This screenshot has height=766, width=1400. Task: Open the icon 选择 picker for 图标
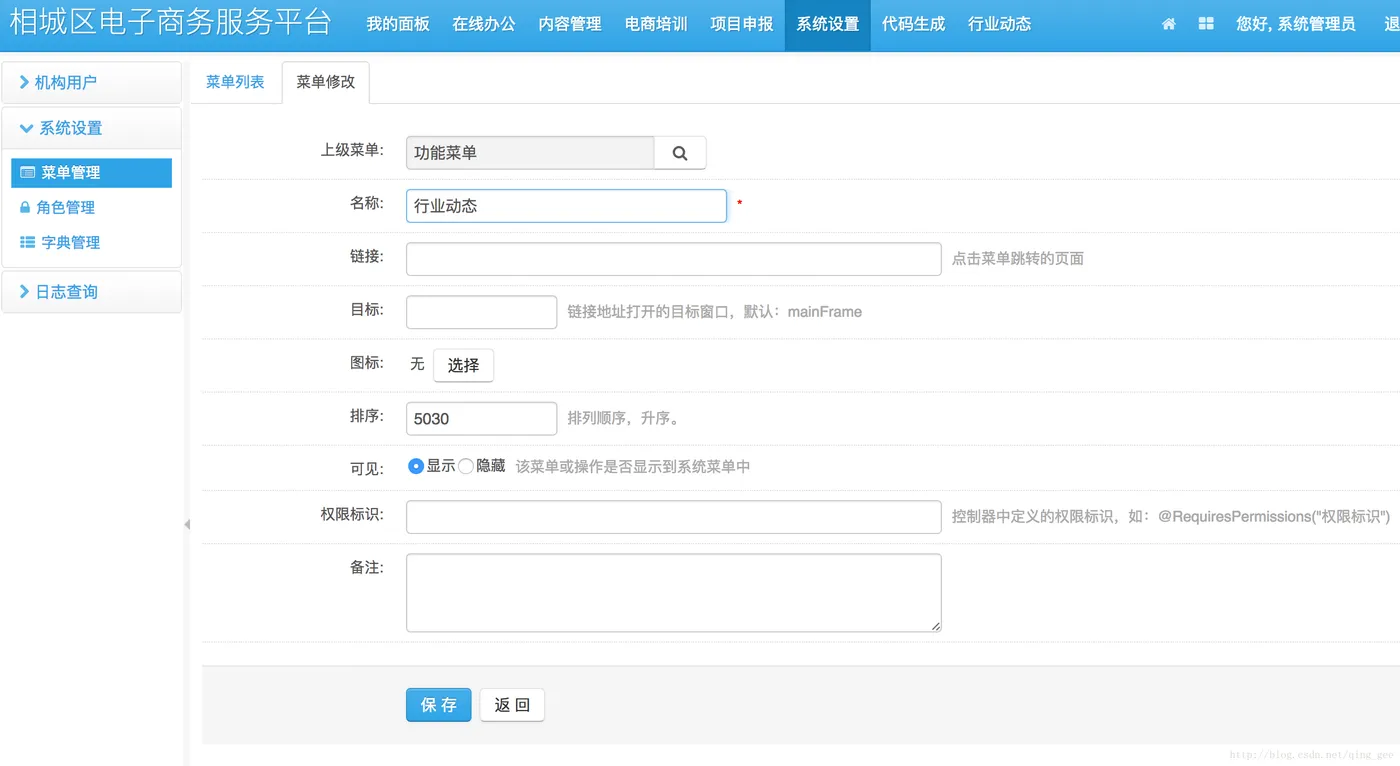click(463, 365)
